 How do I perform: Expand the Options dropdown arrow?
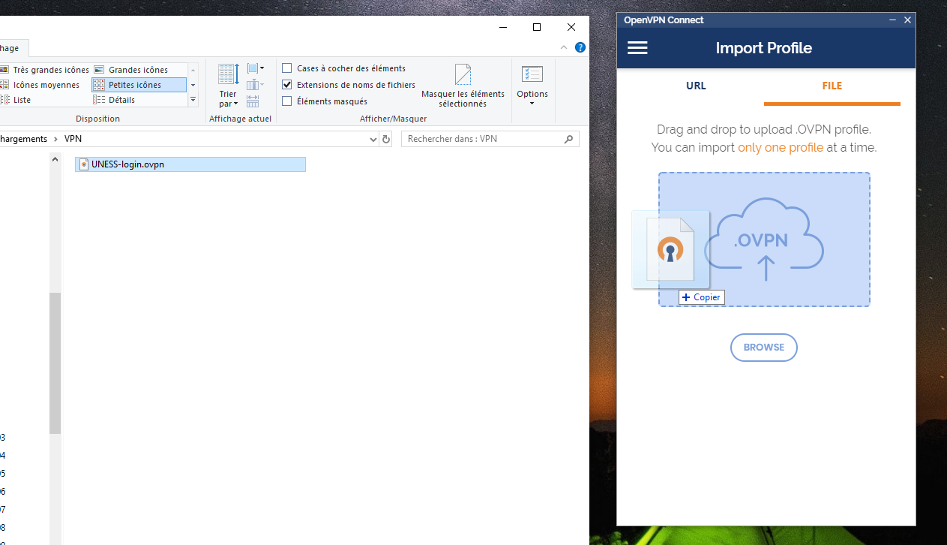[x=532, y=103]
